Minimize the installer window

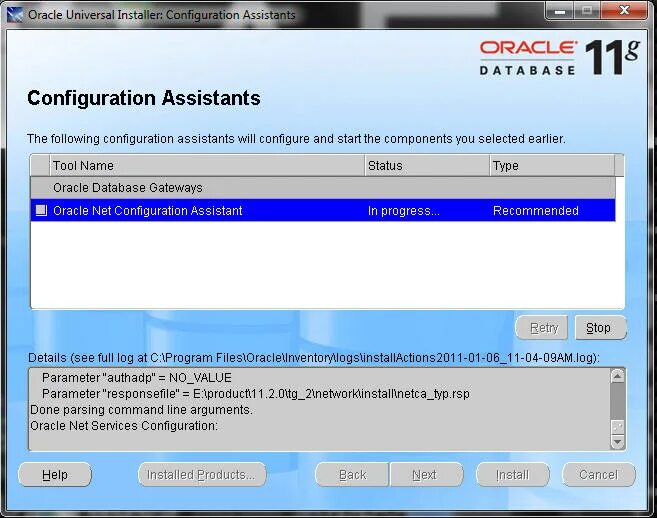tap(559, 11)
